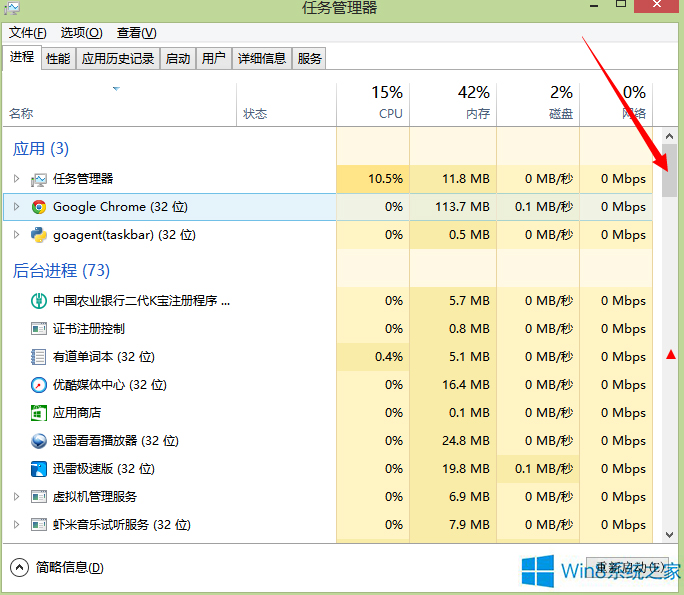This screenshot has width=684, height=595.
Task: Click the 优酷媒体中心 icon
Action: click(x=38, y=385)
